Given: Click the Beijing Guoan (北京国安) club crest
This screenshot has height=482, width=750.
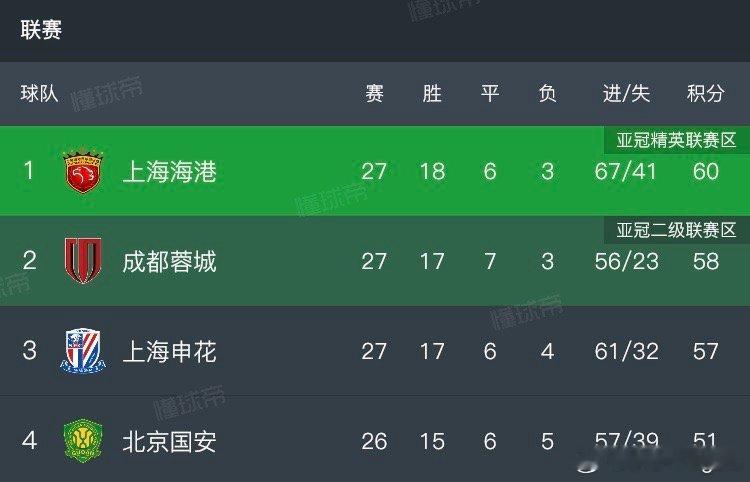Looking at the screenshot, I should (83, 441).
